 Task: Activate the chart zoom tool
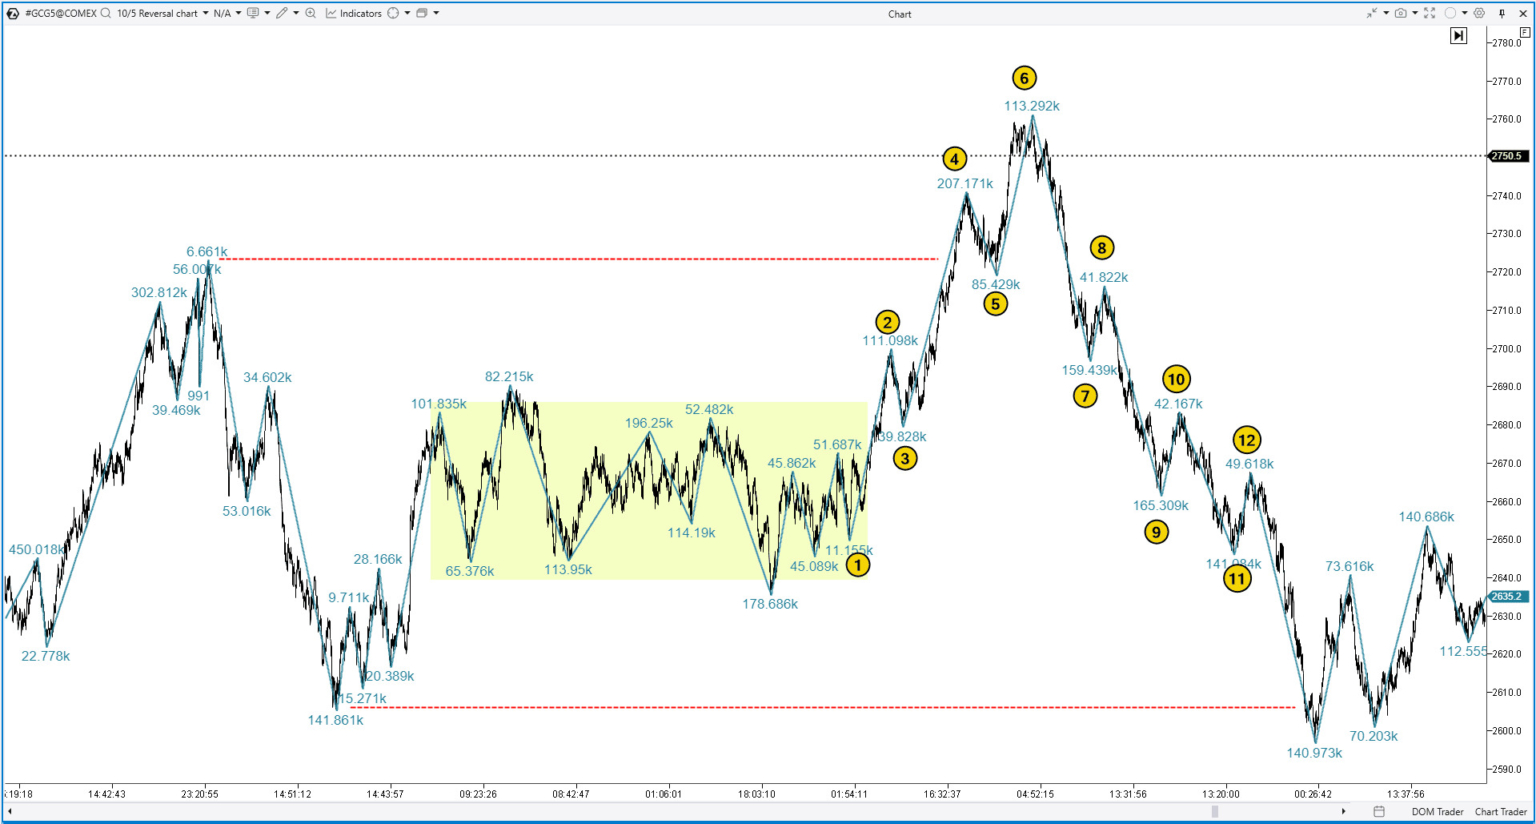pyautogui.click(x=311, y=13)
